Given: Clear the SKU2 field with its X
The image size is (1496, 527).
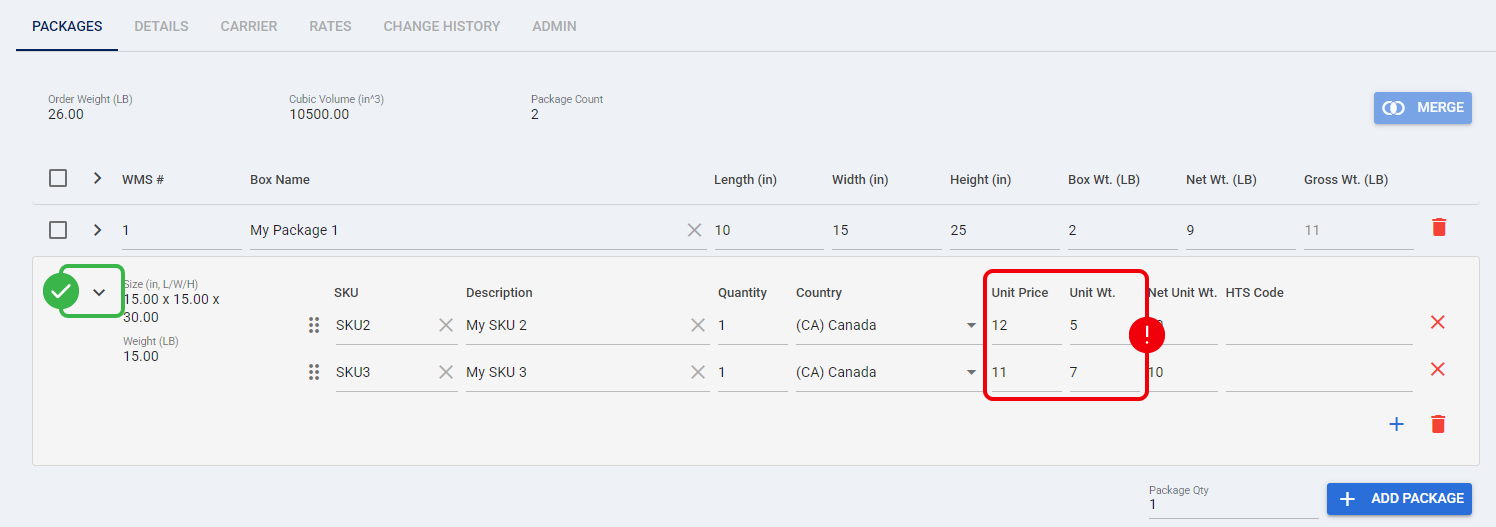Looking at the screenshot, I should coord(446,325).
